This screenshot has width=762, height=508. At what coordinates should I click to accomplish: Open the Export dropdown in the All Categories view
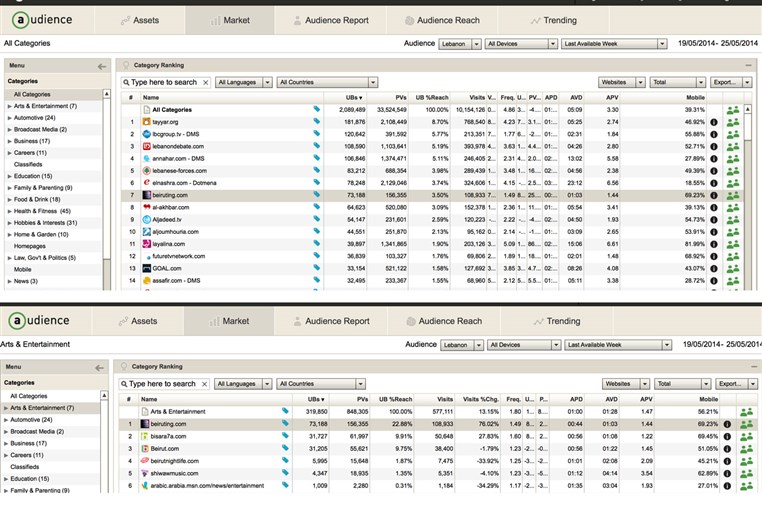coord(731,82)
